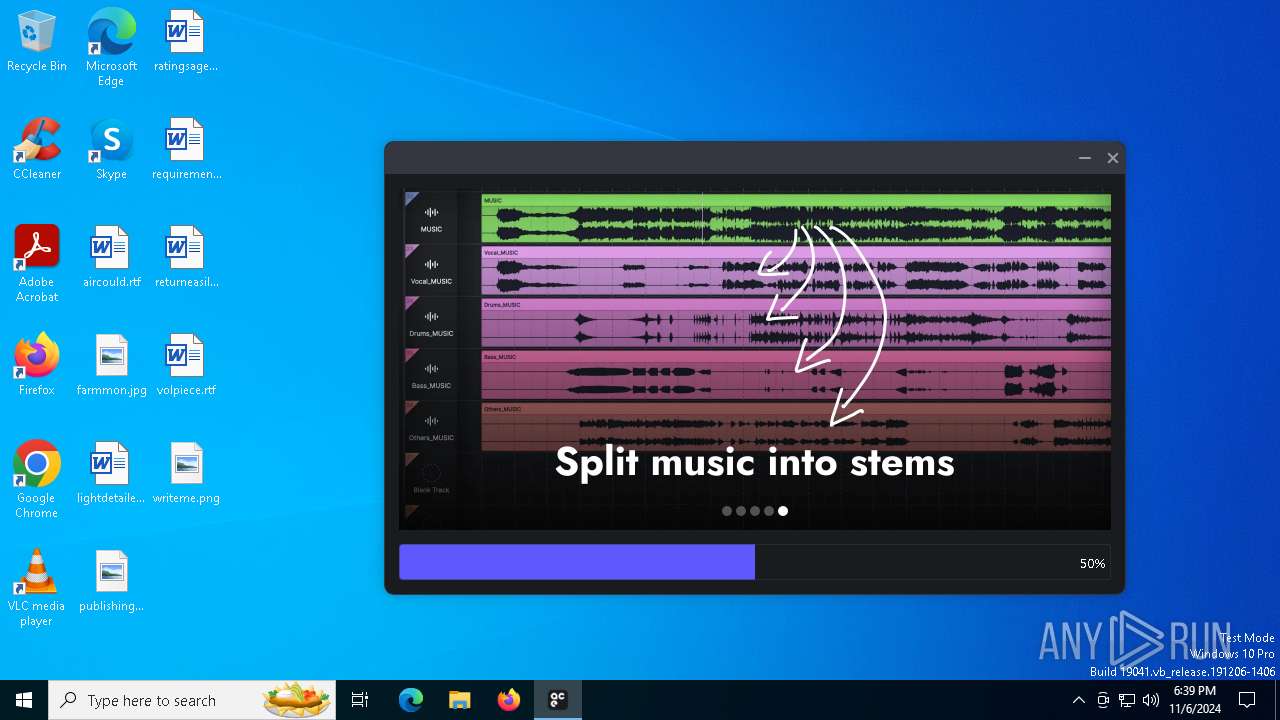Image resolution: width=1280 pixels, height=720 pixels.
Task: Click the third slideshow dot indicator
Action: [x=755, y=511]
